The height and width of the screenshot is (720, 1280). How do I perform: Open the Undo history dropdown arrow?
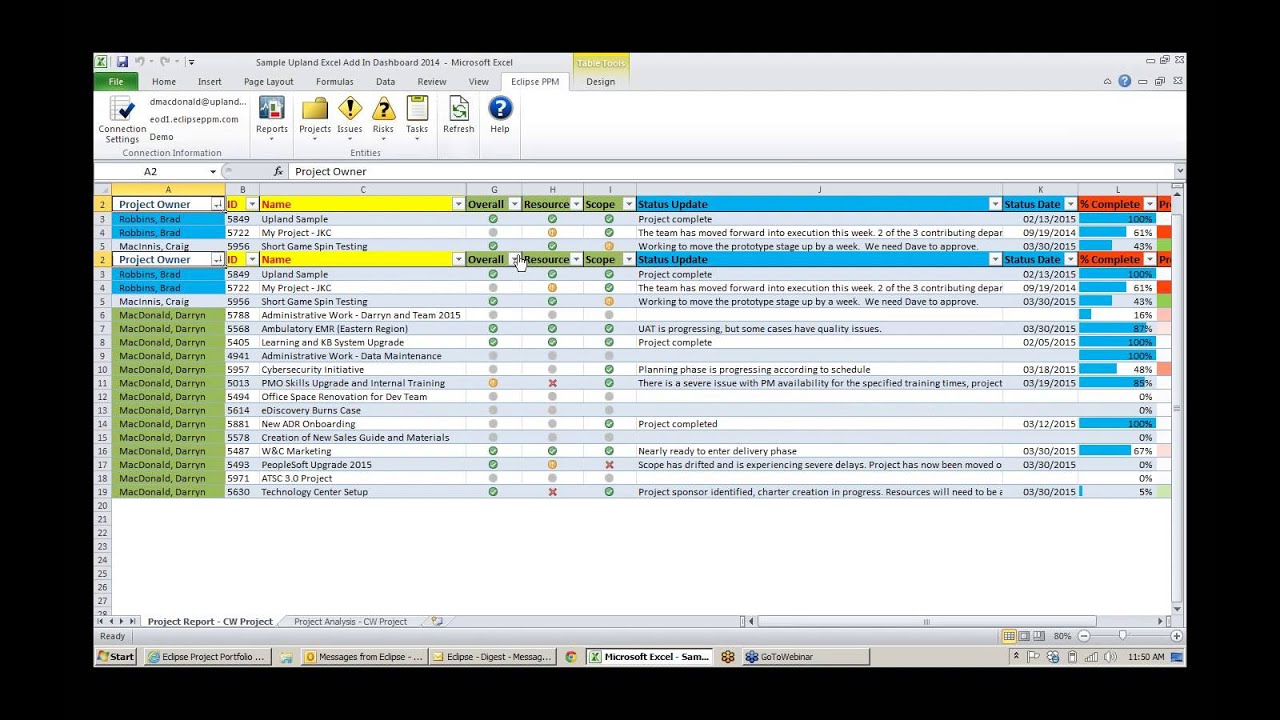point(151,62)
